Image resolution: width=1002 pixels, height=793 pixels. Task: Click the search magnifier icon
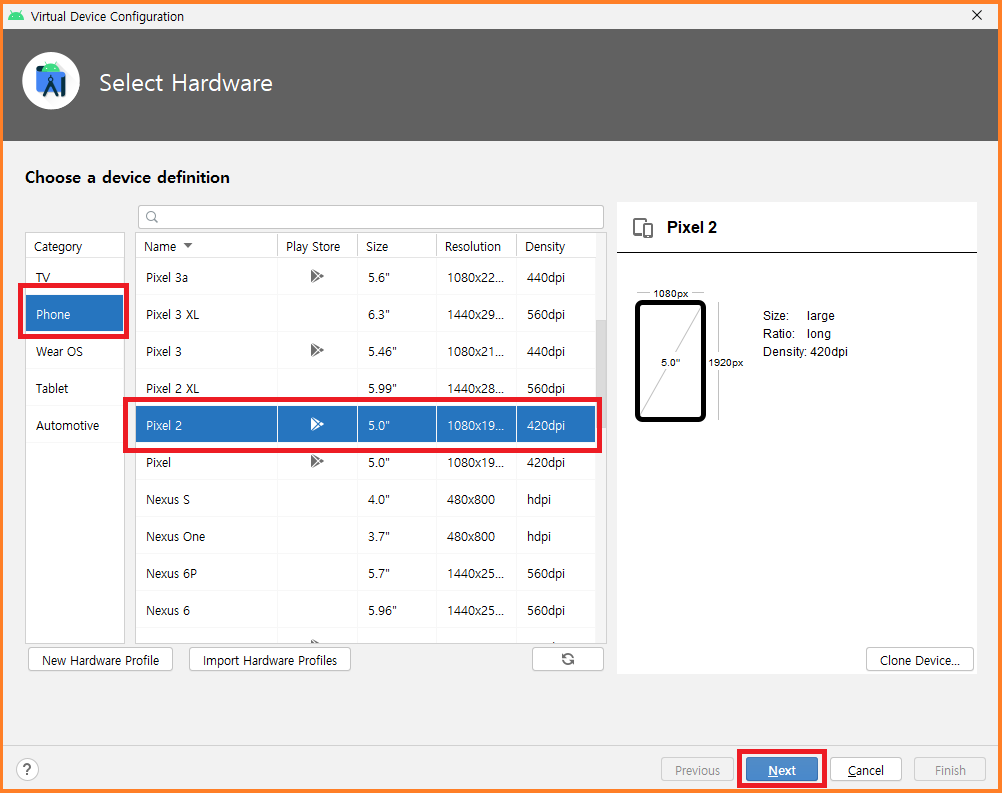152,217
